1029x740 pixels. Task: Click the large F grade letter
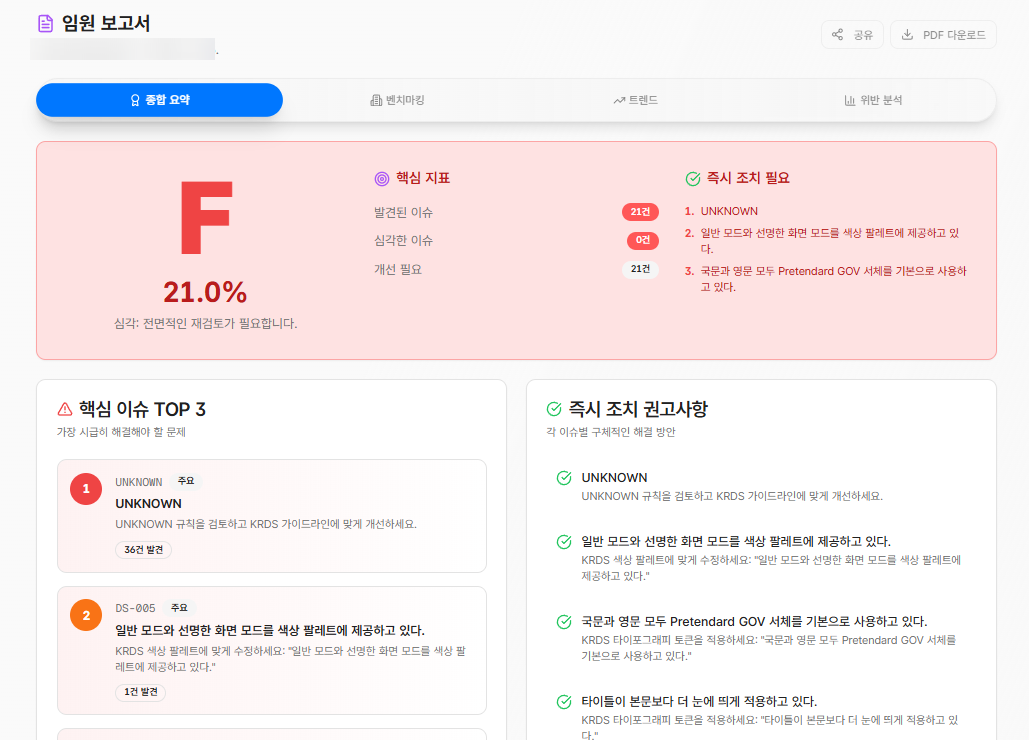pyautogui.click(x=206, y=218)
